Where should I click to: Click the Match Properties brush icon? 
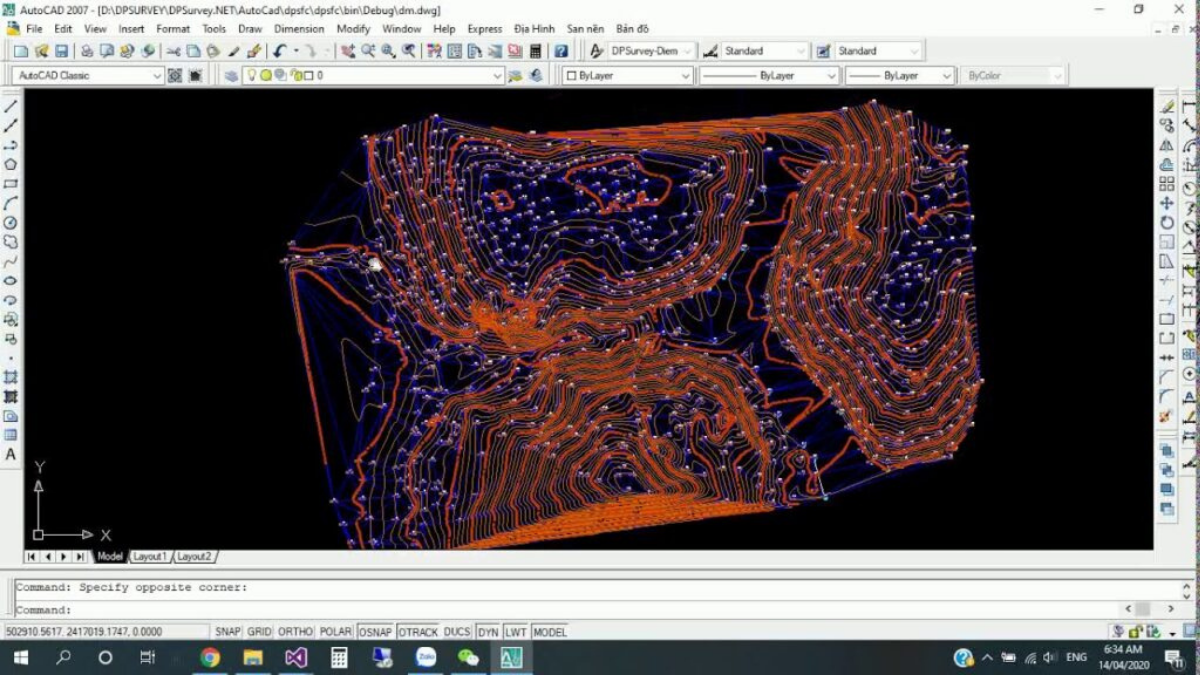pyautogui.click(x=254, y=51)
